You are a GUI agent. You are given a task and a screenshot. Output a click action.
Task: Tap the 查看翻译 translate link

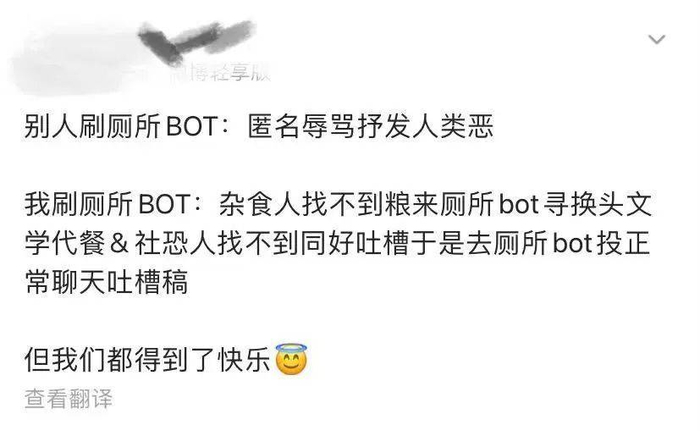(68, 398)
